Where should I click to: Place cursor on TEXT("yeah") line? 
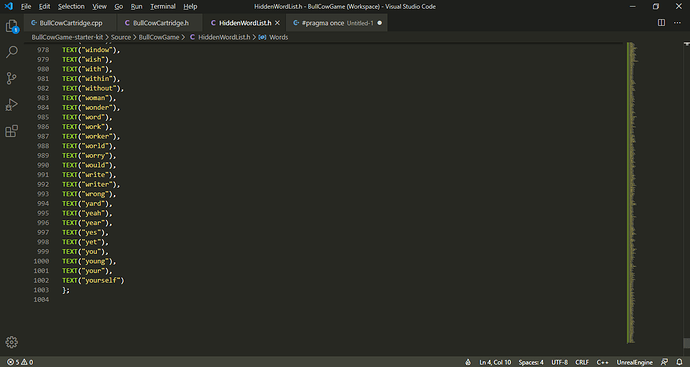click(x=87, y=213)
